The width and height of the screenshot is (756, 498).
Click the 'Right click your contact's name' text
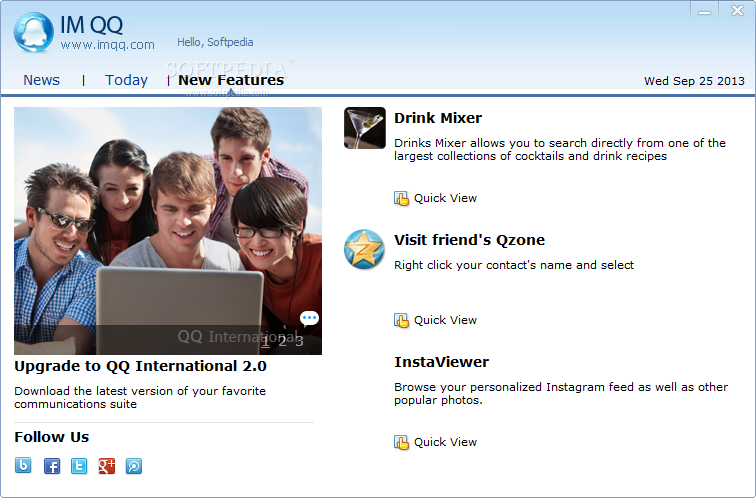(x=514, y=265)
